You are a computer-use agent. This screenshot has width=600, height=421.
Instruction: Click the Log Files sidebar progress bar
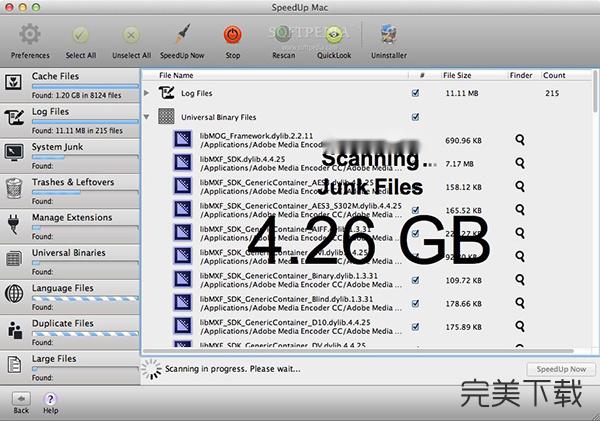pos(85,122)
